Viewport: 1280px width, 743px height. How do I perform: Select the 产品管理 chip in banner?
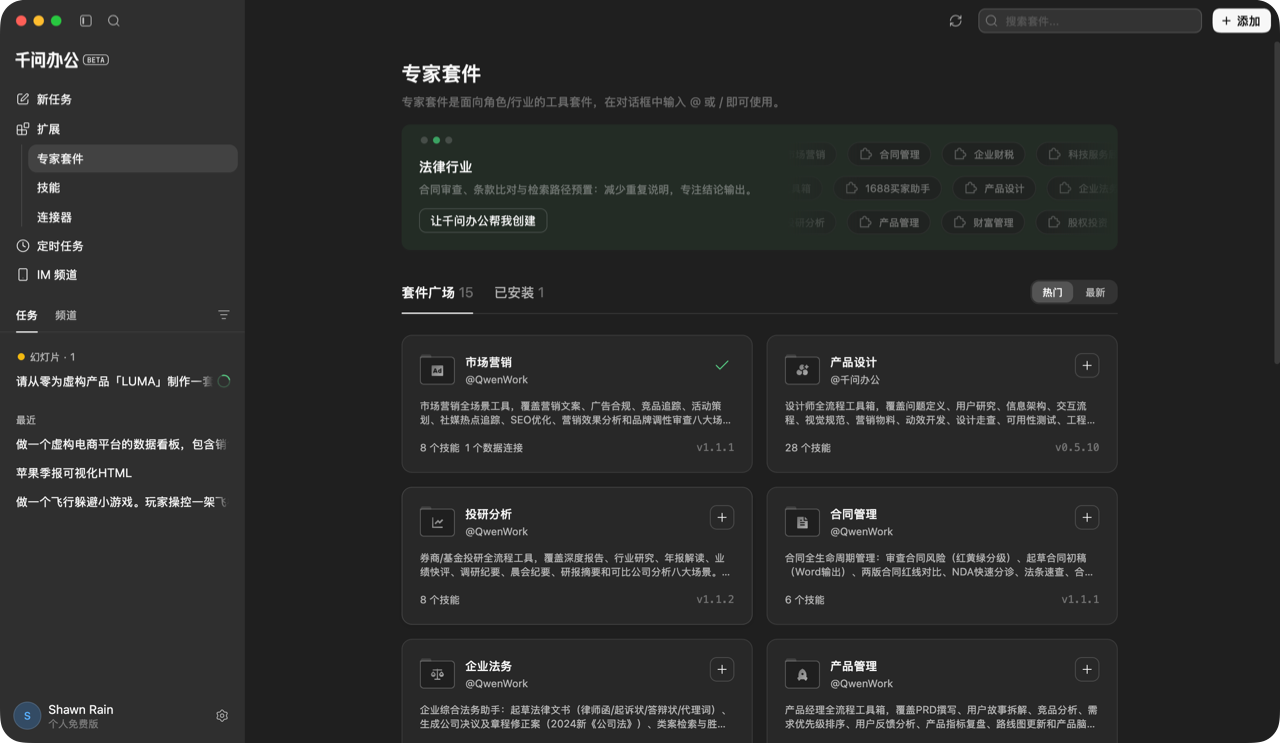(x=888, y=223)
